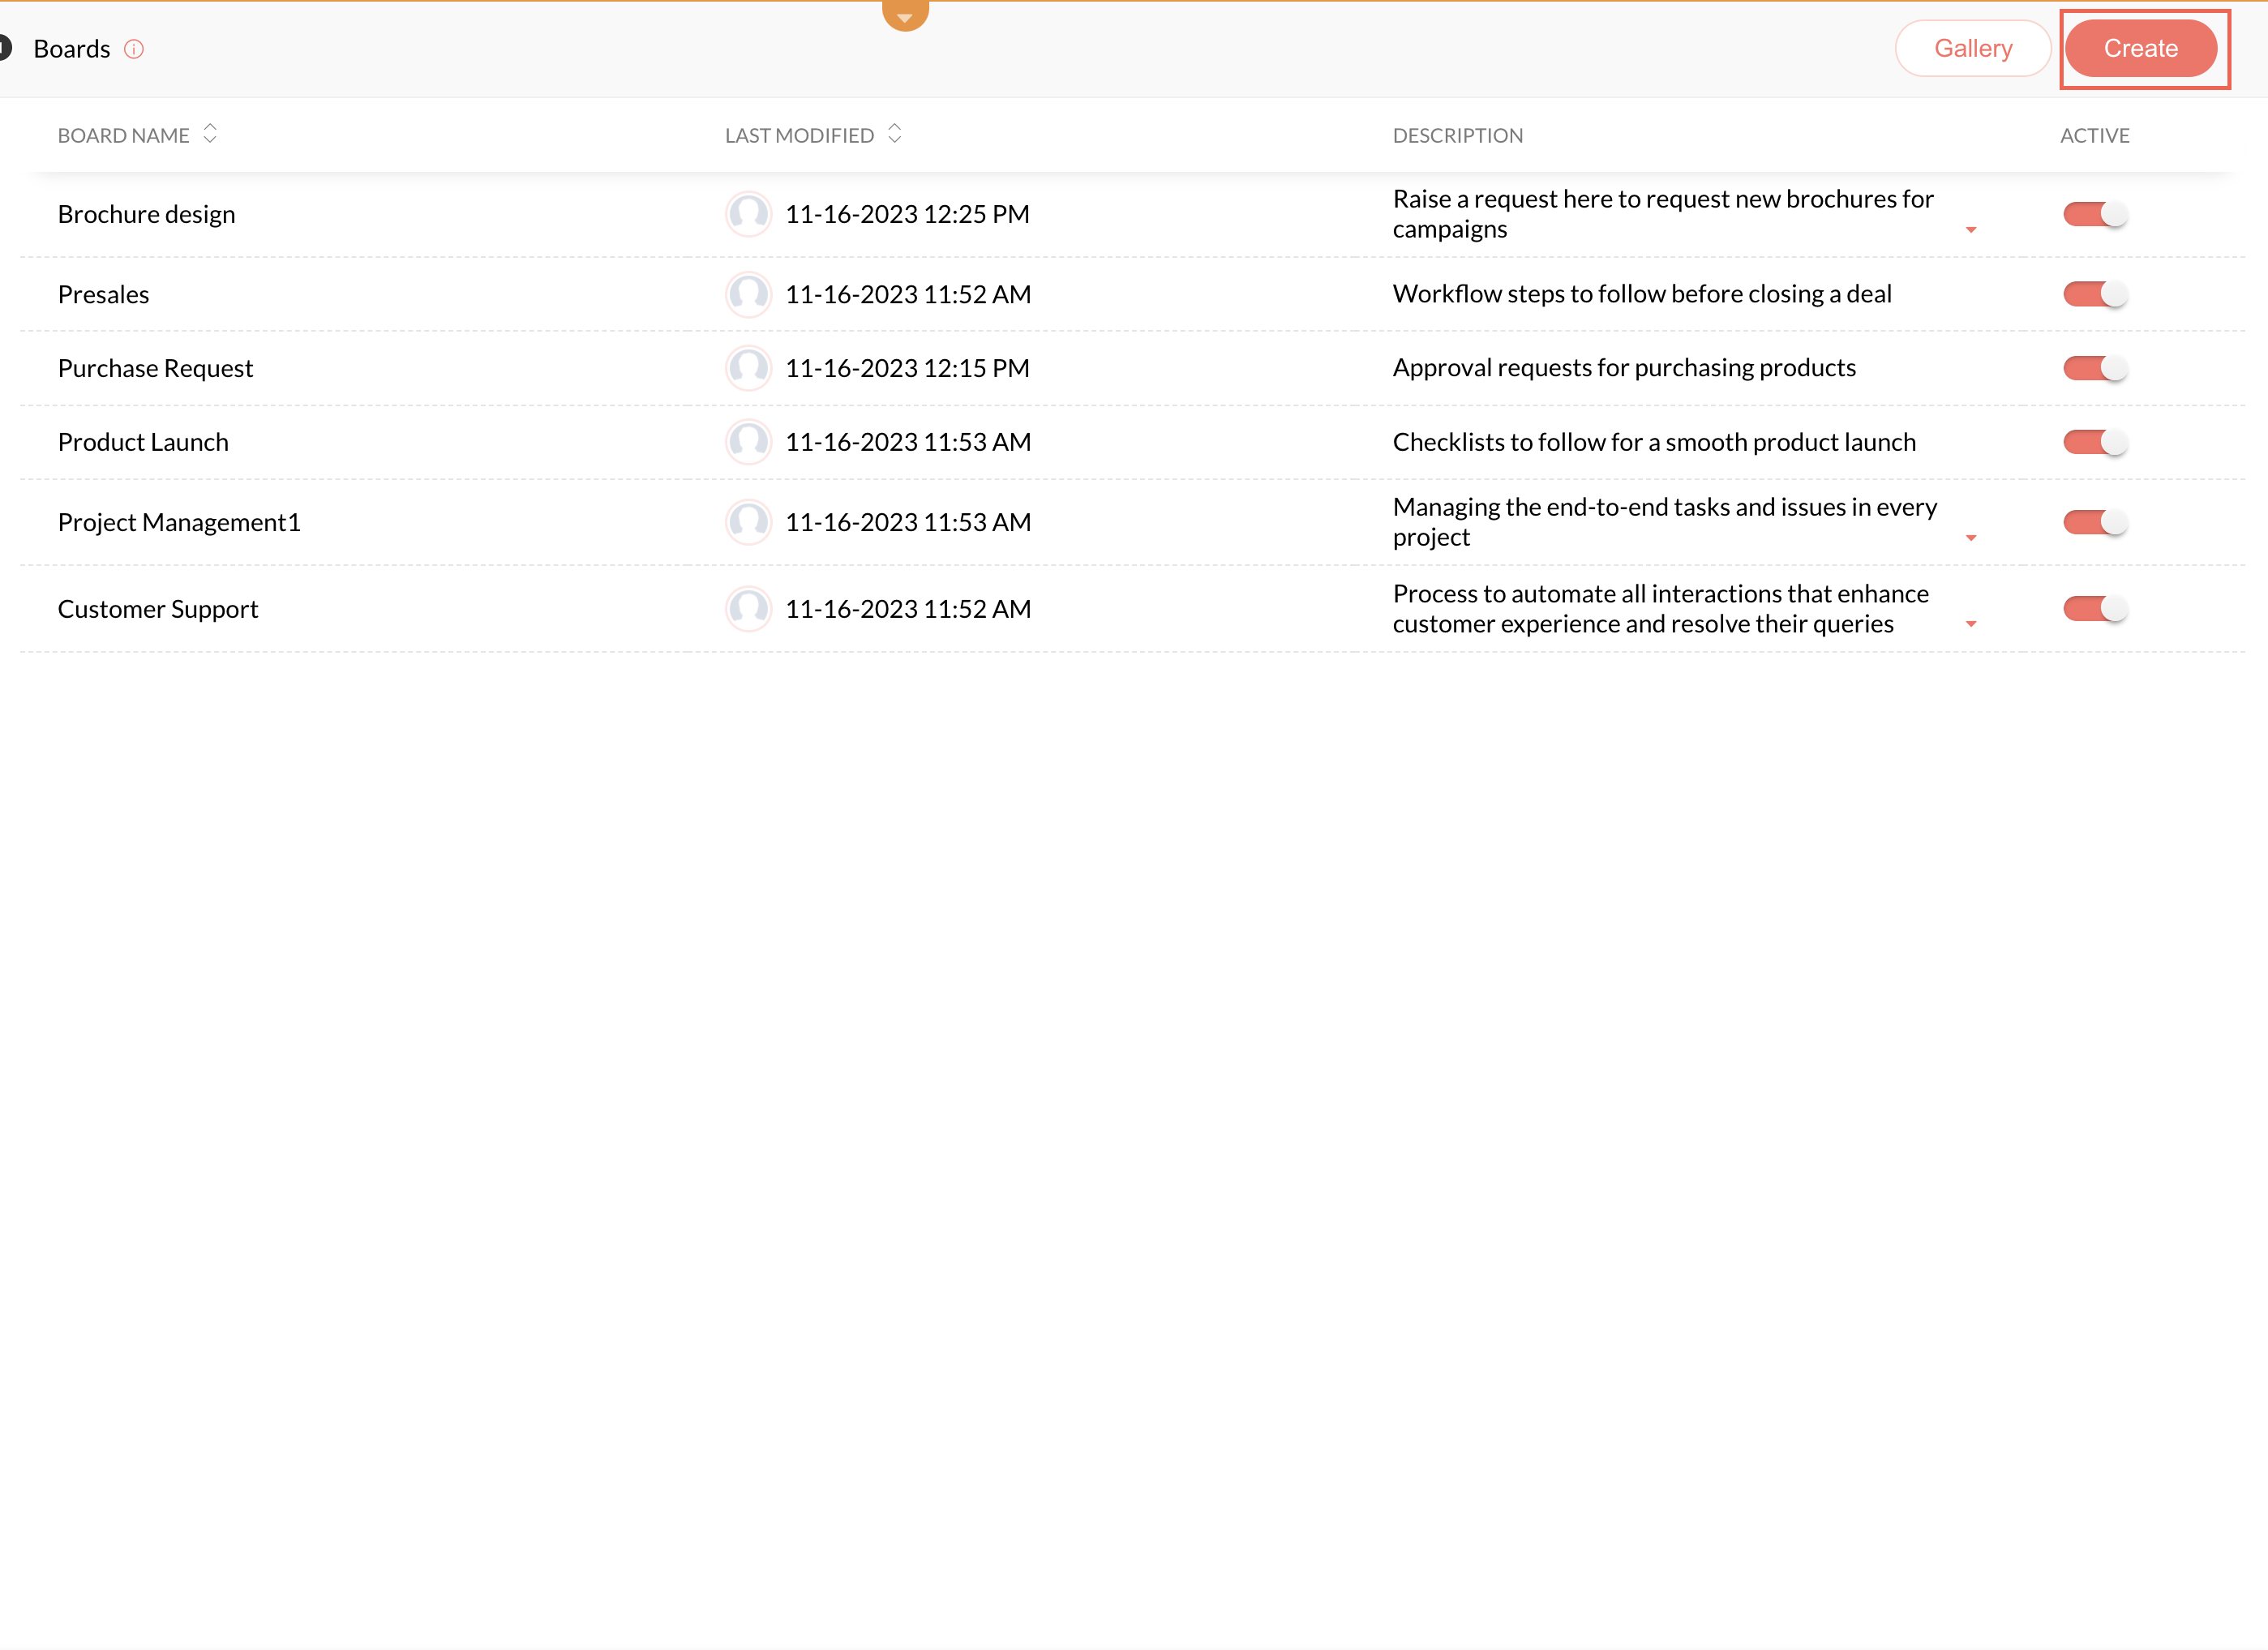Click the info icon next to Boards
2268x1650 pixels.
134,49
